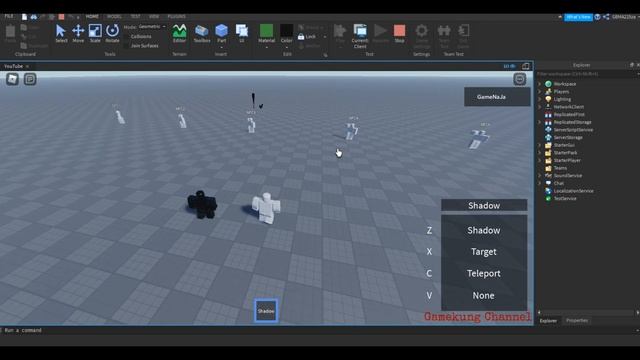The height and width of the screenshot is (360, 640).
Task: Click the green Material swatch
Action: click(267, 31)
